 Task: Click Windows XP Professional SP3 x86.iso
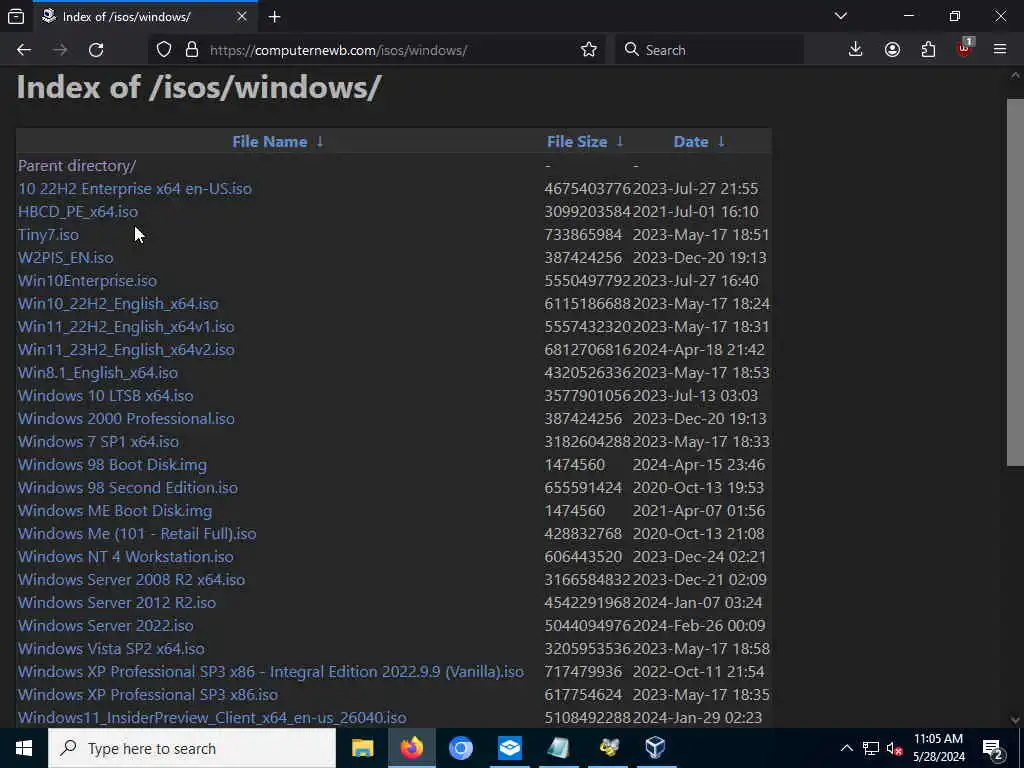coord(148,694)
